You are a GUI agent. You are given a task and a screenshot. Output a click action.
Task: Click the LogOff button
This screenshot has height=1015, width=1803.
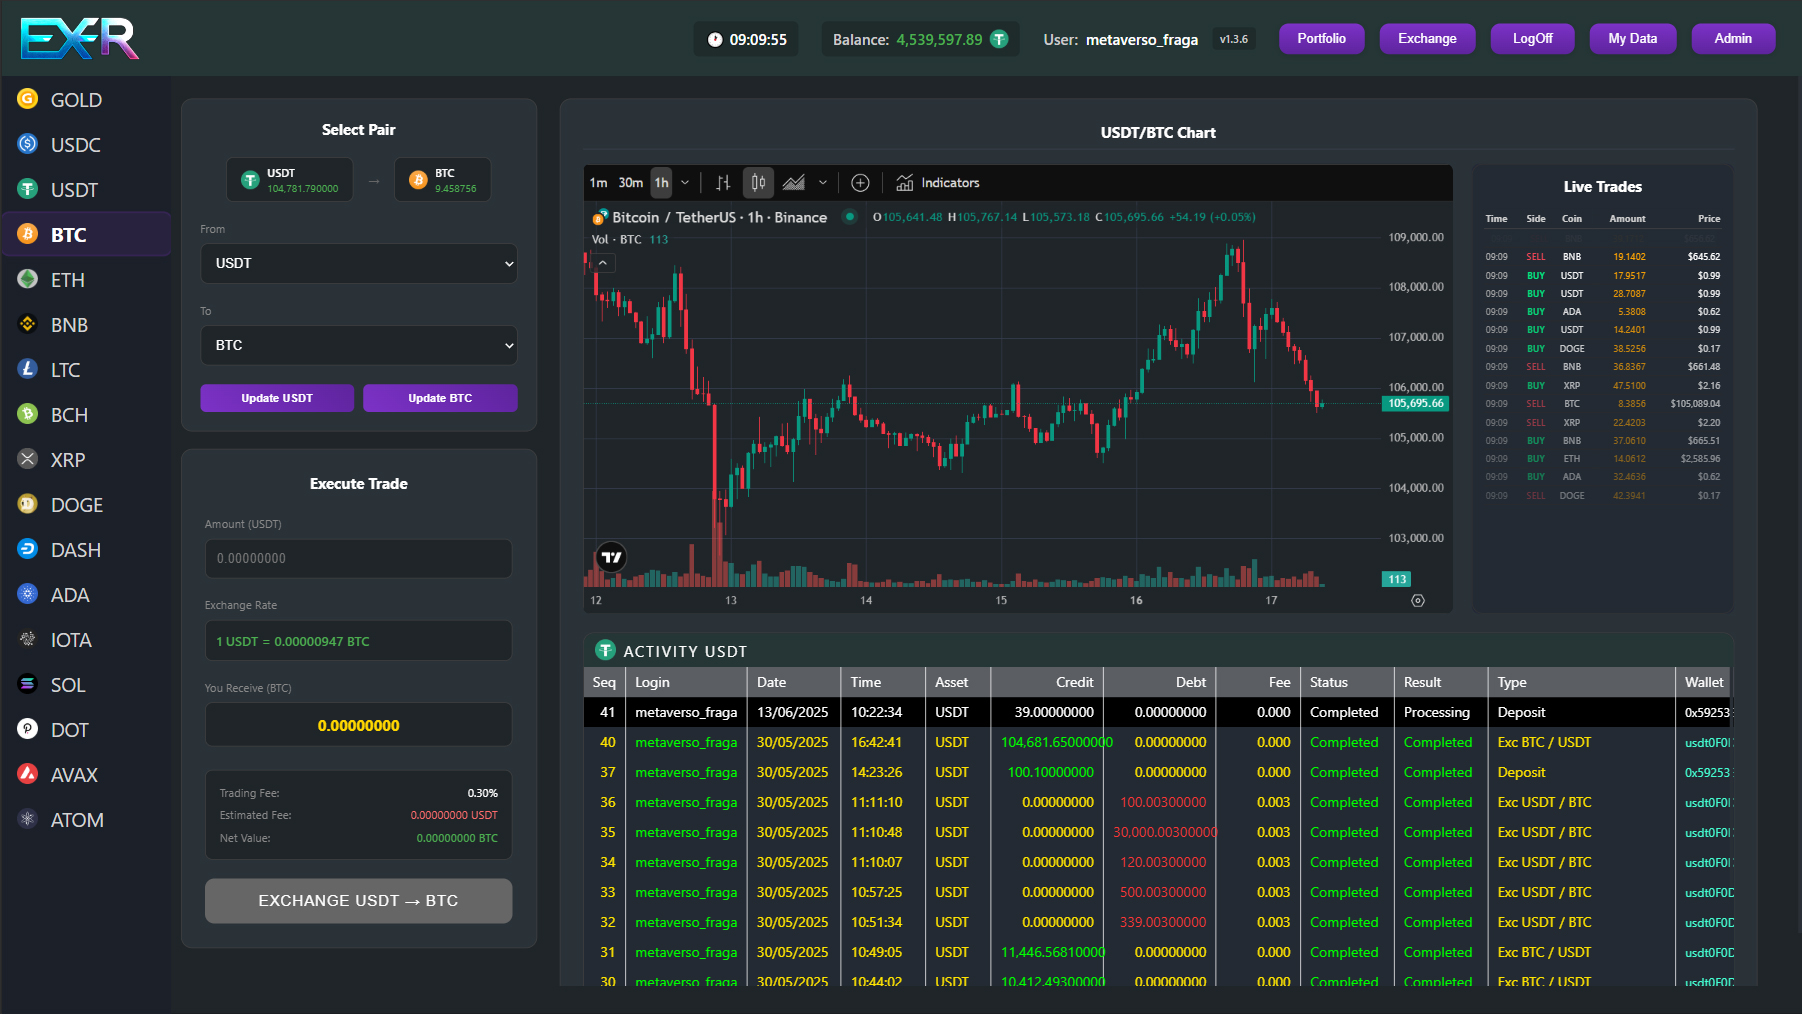coord(1532,39)
